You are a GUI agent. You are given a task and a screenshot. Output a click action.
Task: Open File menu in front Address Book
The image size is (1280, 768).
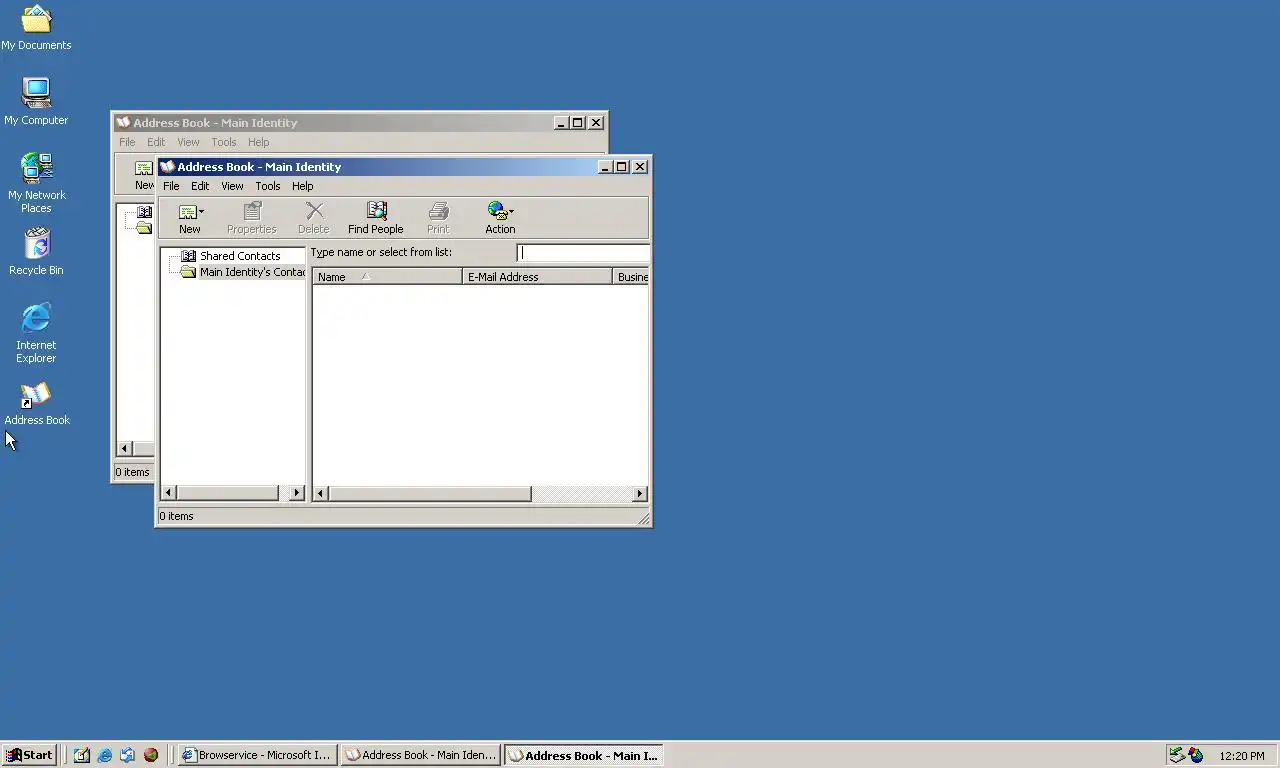pos(171,186)
